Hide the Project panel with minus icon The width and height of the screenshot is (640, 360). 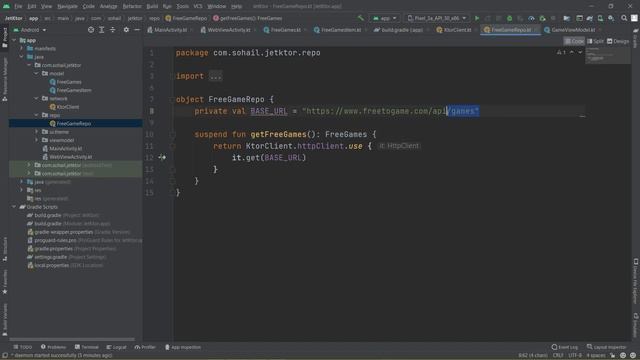click(137, 30)
